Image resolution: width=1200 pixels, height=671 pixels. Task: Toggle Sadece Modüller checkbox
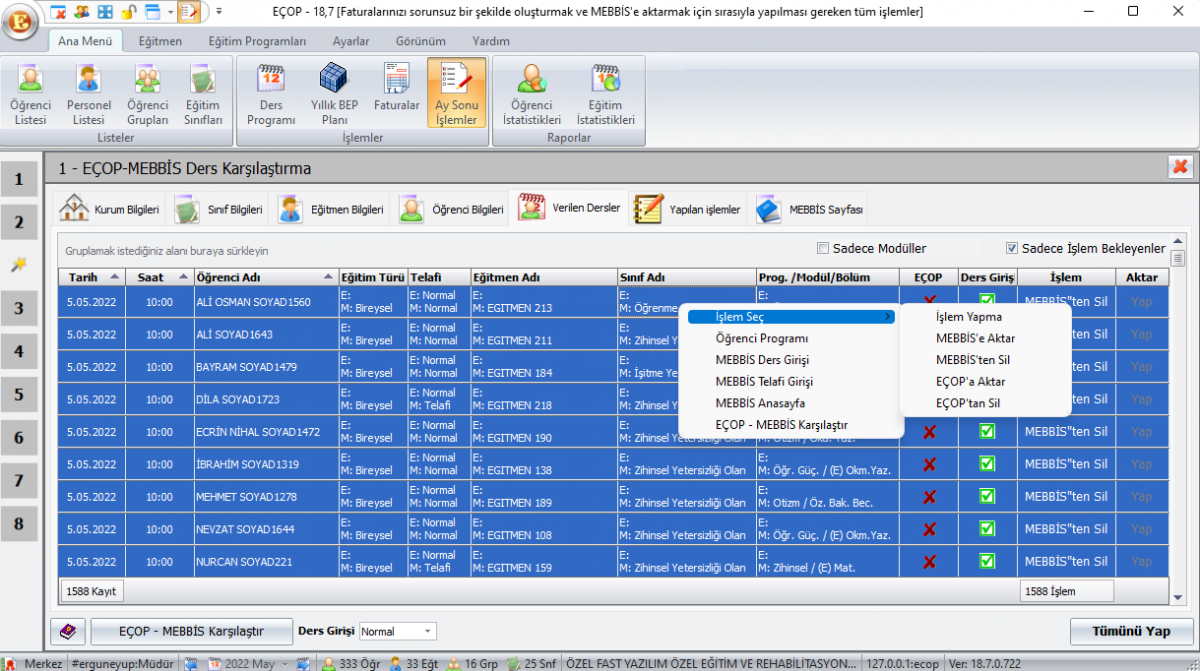pos(823,248)
